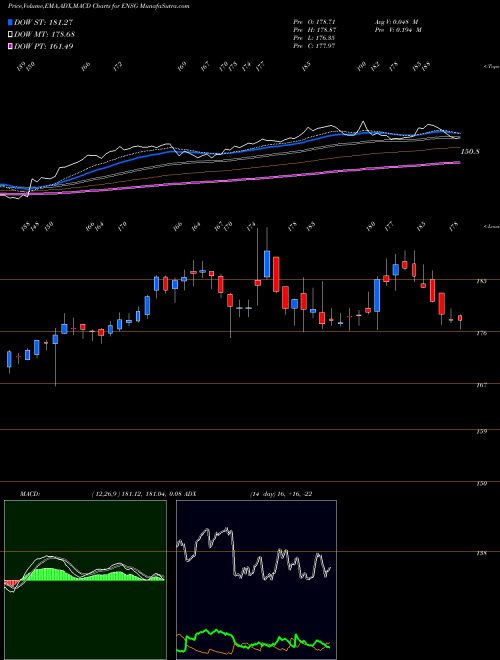Viewport: 500px width, 660px height.
Task: Select the 'DOW PT: 161.49' legend text
Action: [44, 46]
